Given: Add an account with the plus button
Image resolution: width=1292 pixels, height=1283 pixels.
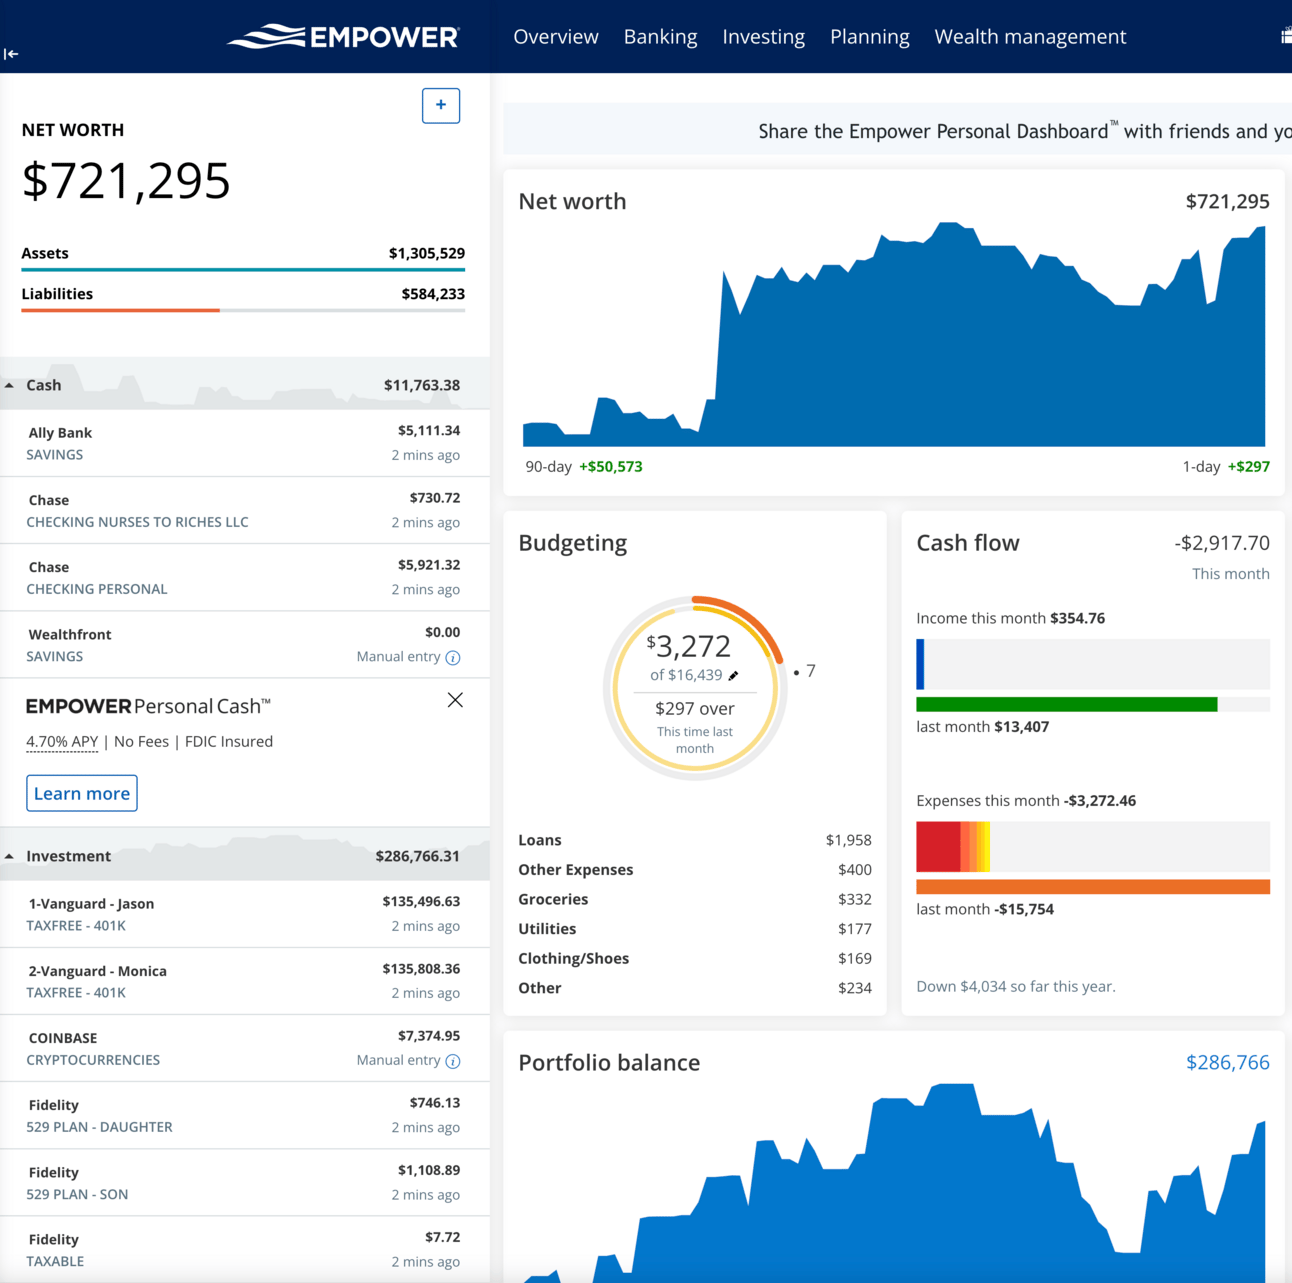Looking at the screenshot, I should tap(441, 105).
